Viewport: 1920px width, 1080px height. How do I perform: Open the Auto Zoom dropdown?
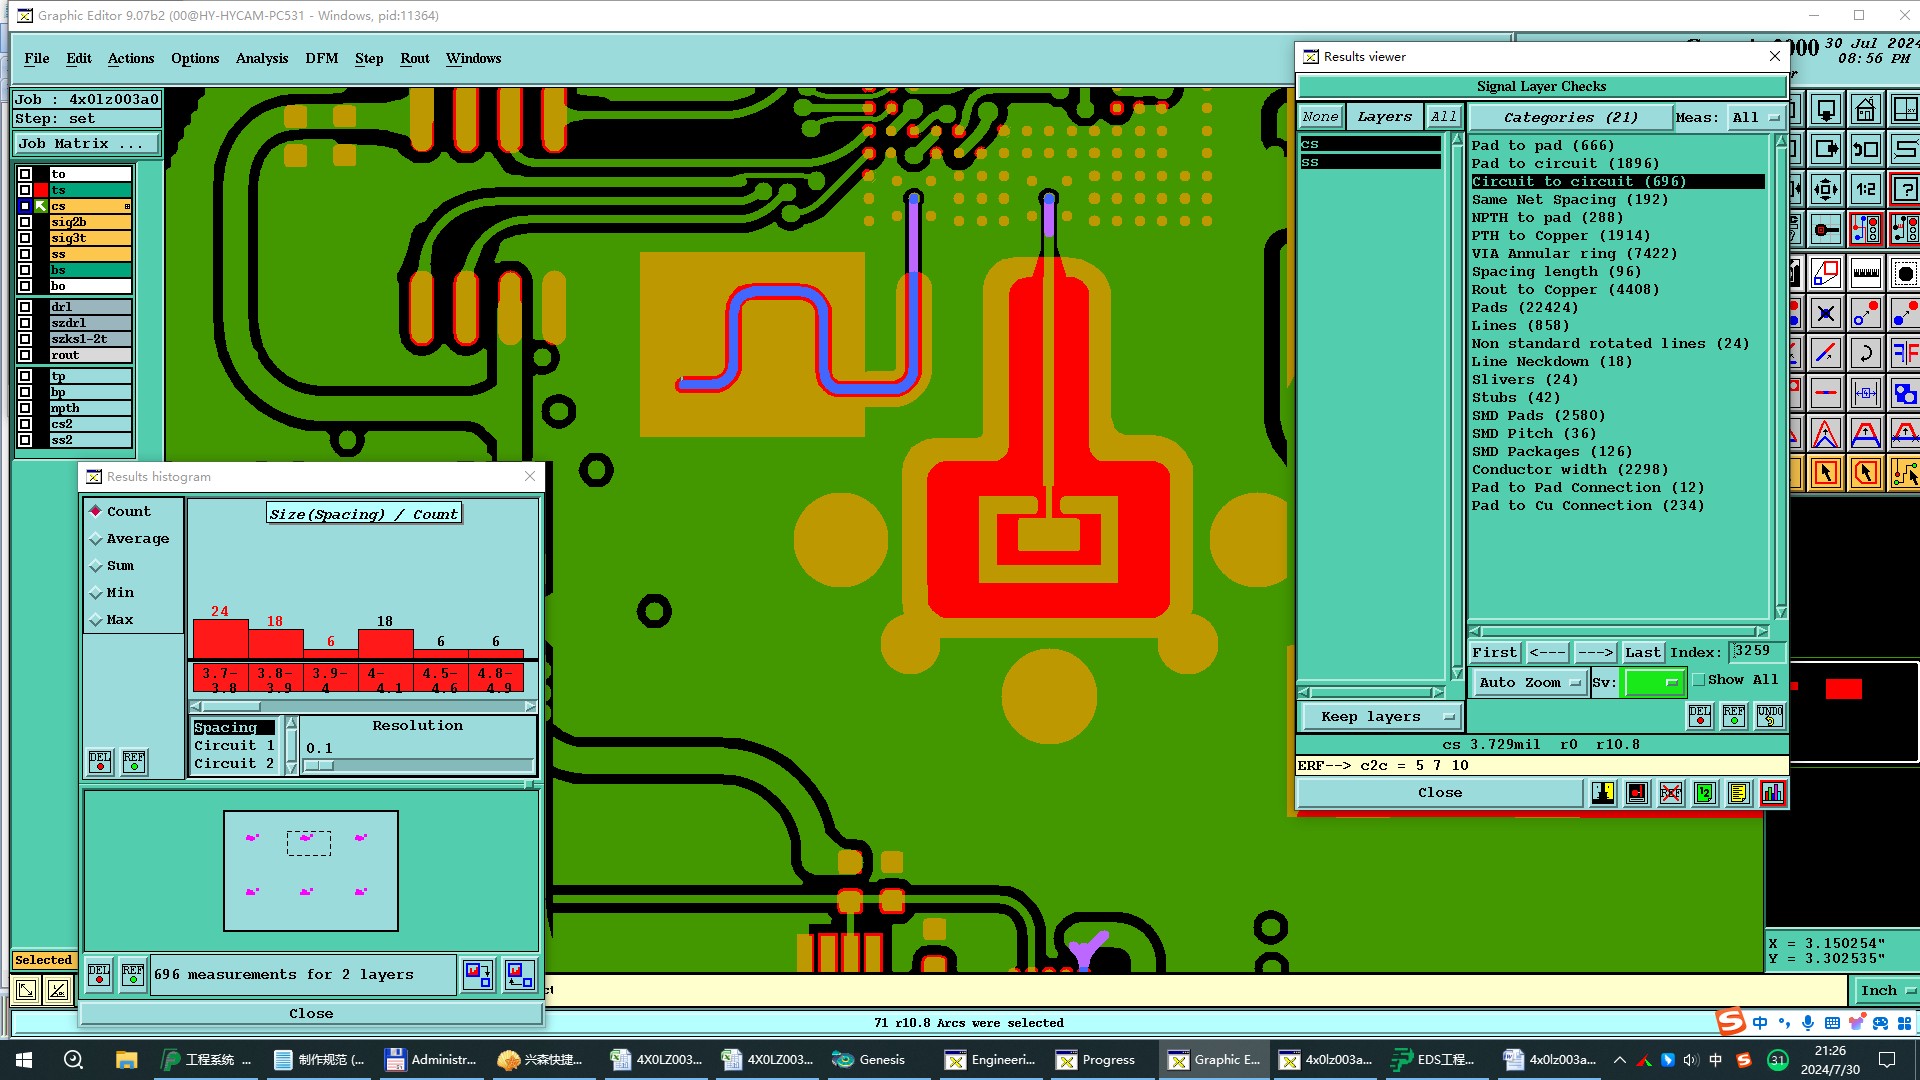(x=1528, y=683)
